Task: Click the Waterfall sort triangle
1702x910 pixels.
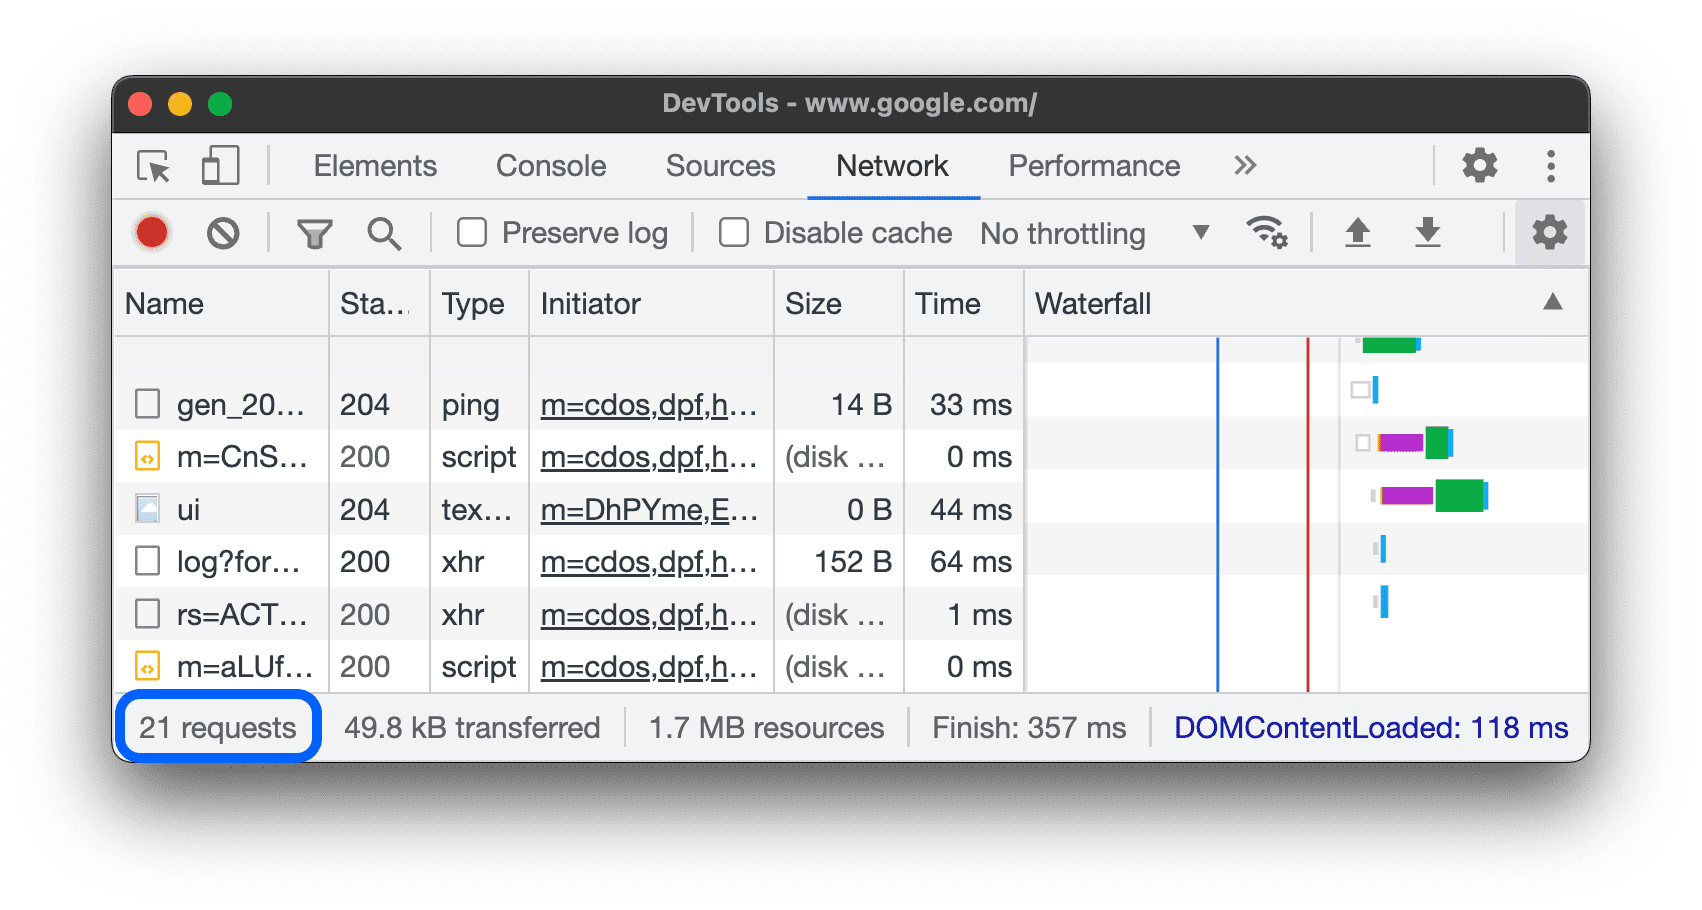Action: click(1553, 303)
